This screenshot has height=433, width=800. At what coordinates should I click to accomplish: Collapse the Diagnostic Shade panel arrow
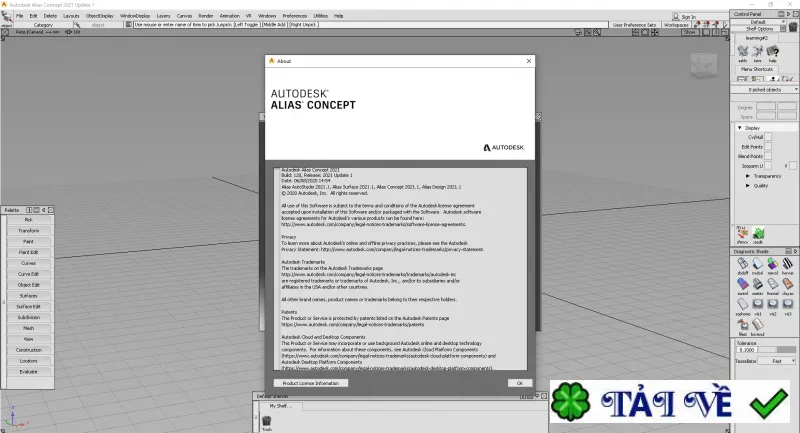[x=795, y=251]
